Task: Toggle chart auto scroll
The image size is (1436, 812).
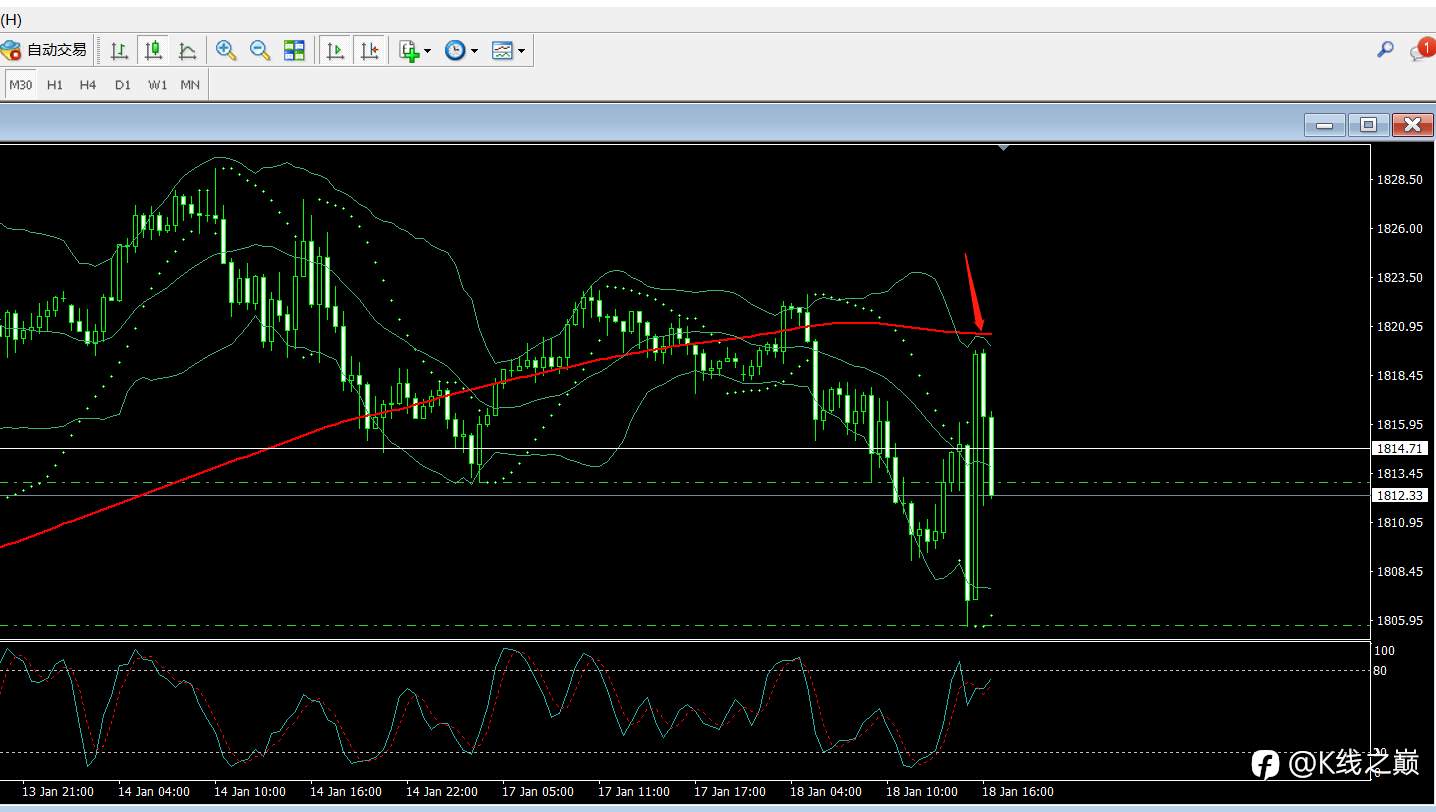Action: [336, 50]
